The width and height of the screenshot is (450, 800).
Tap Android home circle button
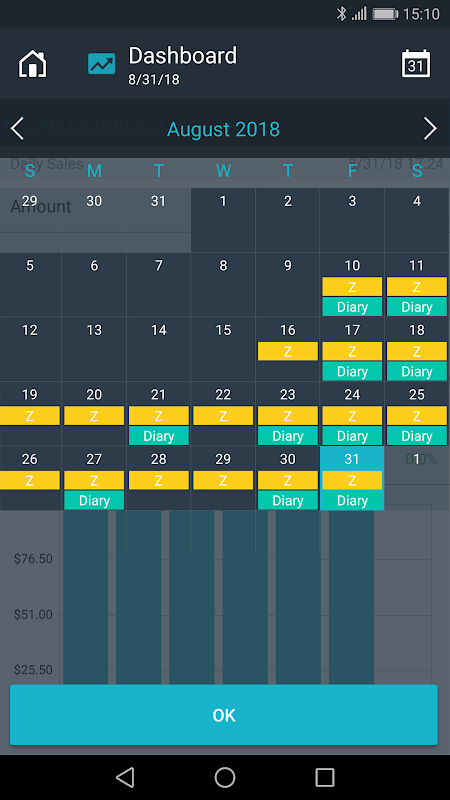(225, 778)
